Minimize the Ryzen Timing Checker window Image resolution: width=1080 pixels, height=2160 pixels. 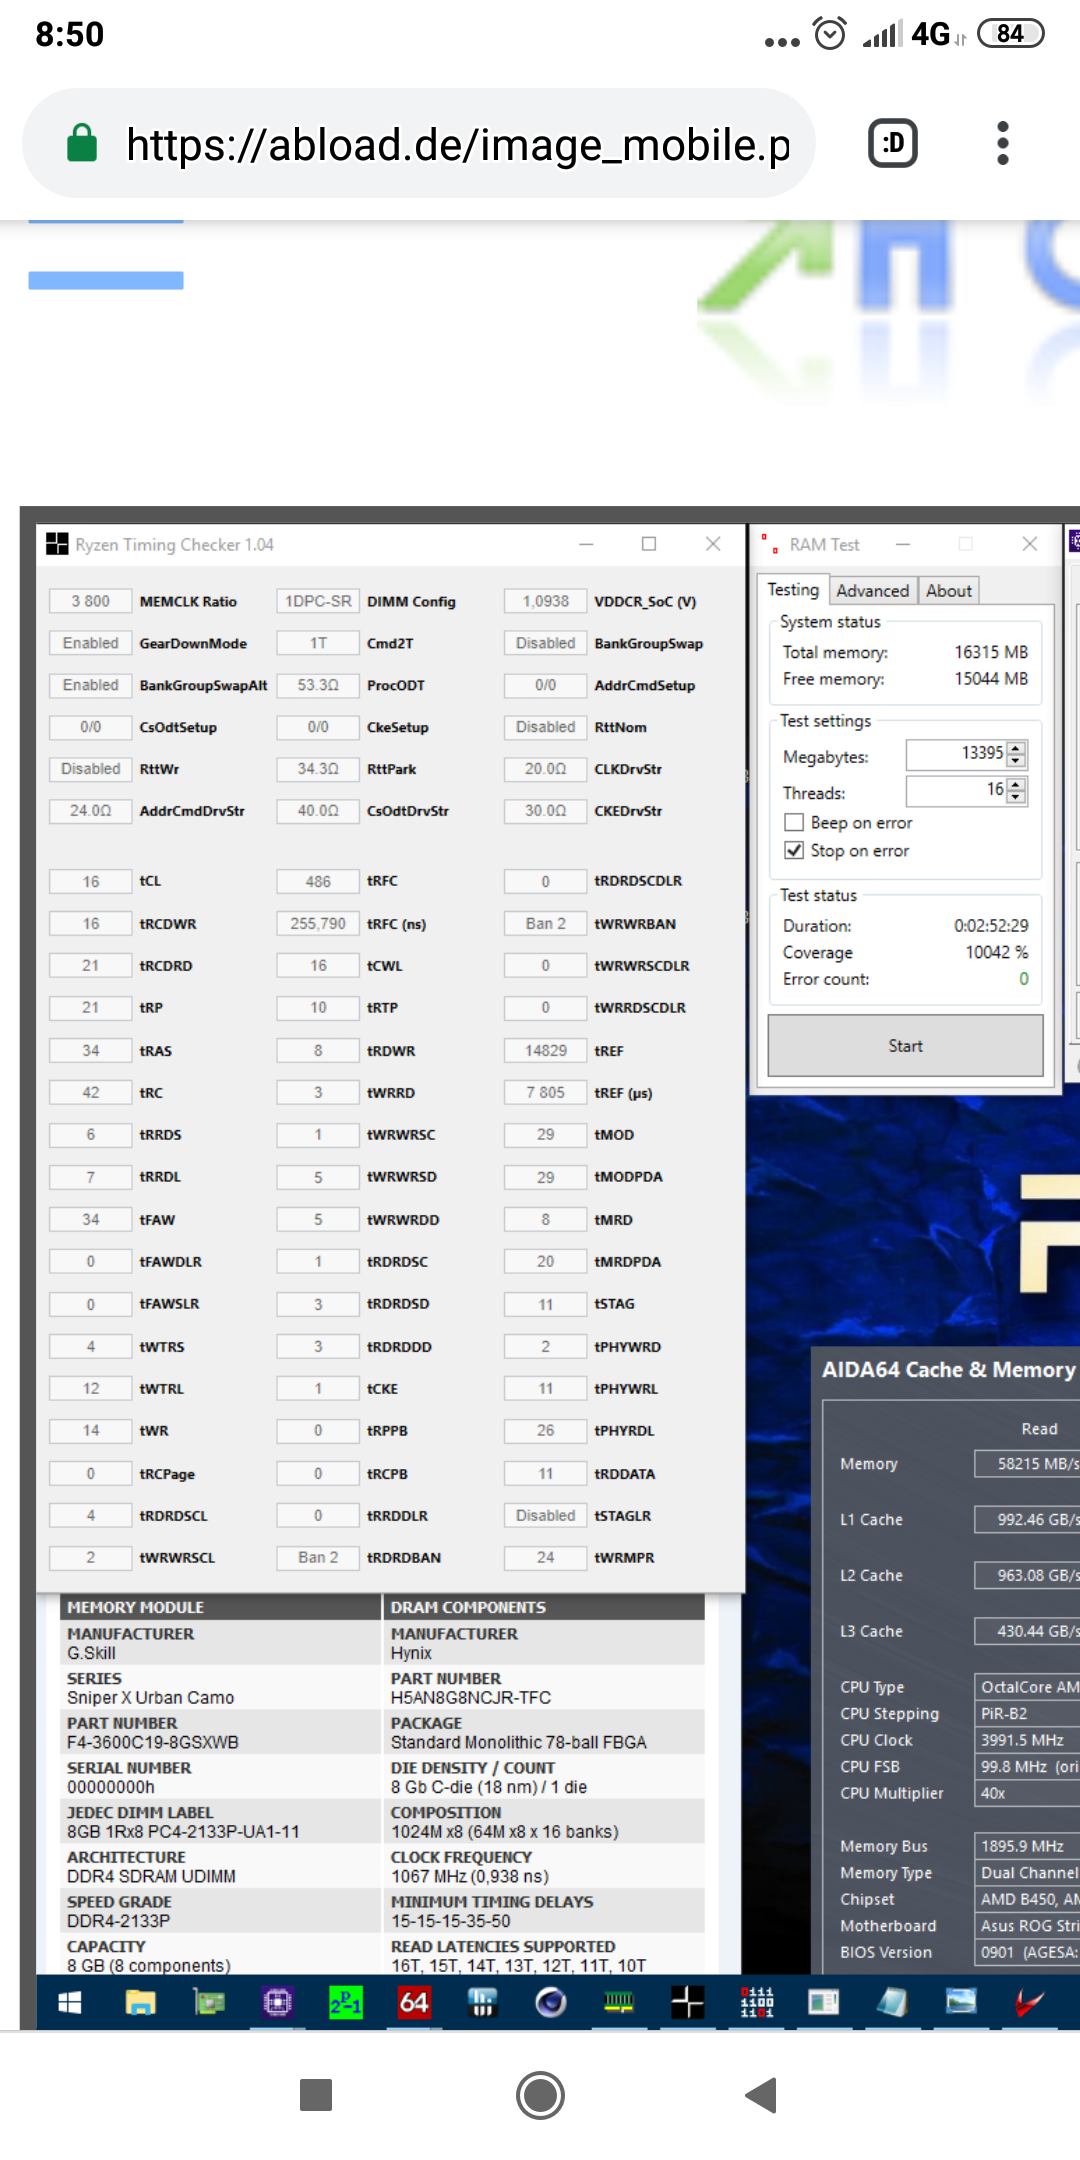click(586, 544)
